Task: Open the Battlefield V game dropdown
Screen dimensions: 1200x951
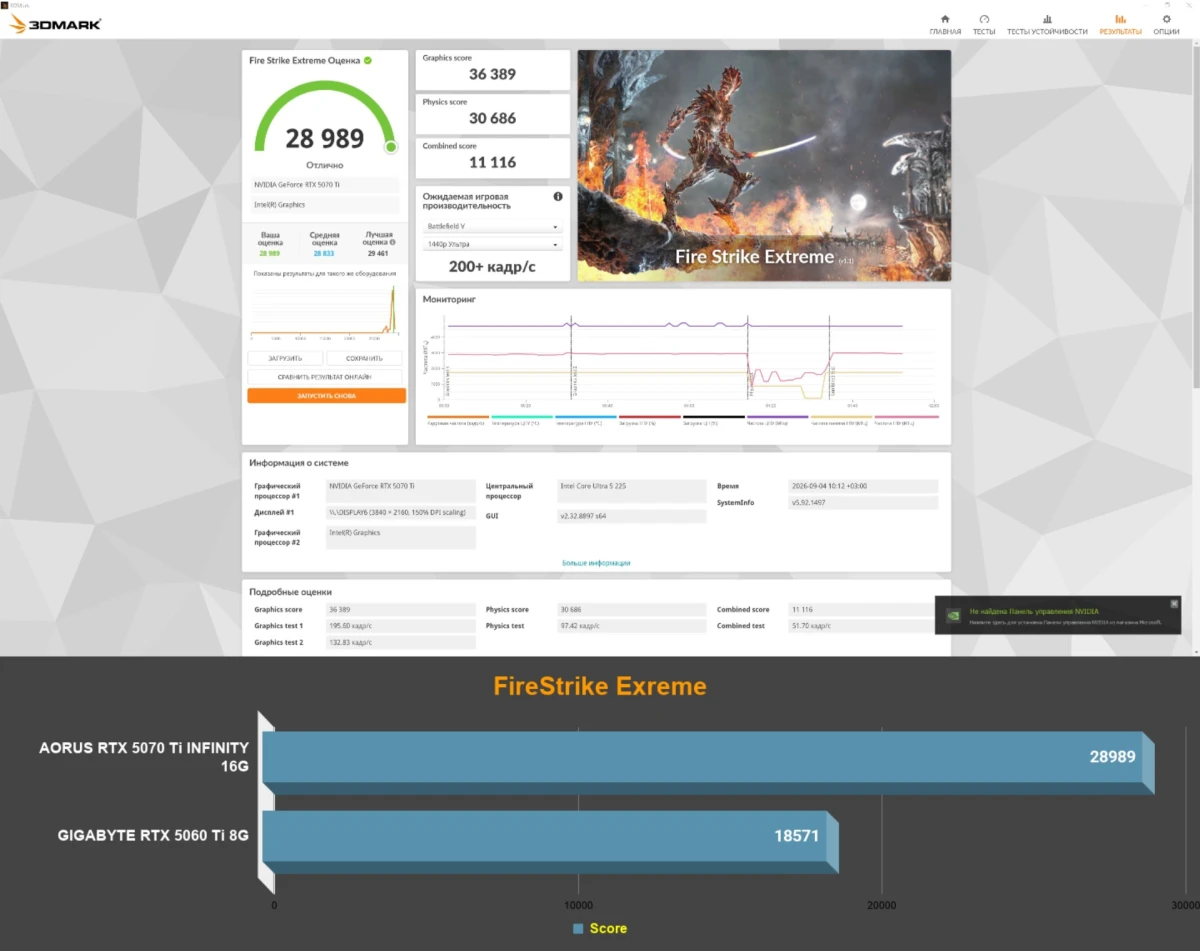Action: click(492, 227)
